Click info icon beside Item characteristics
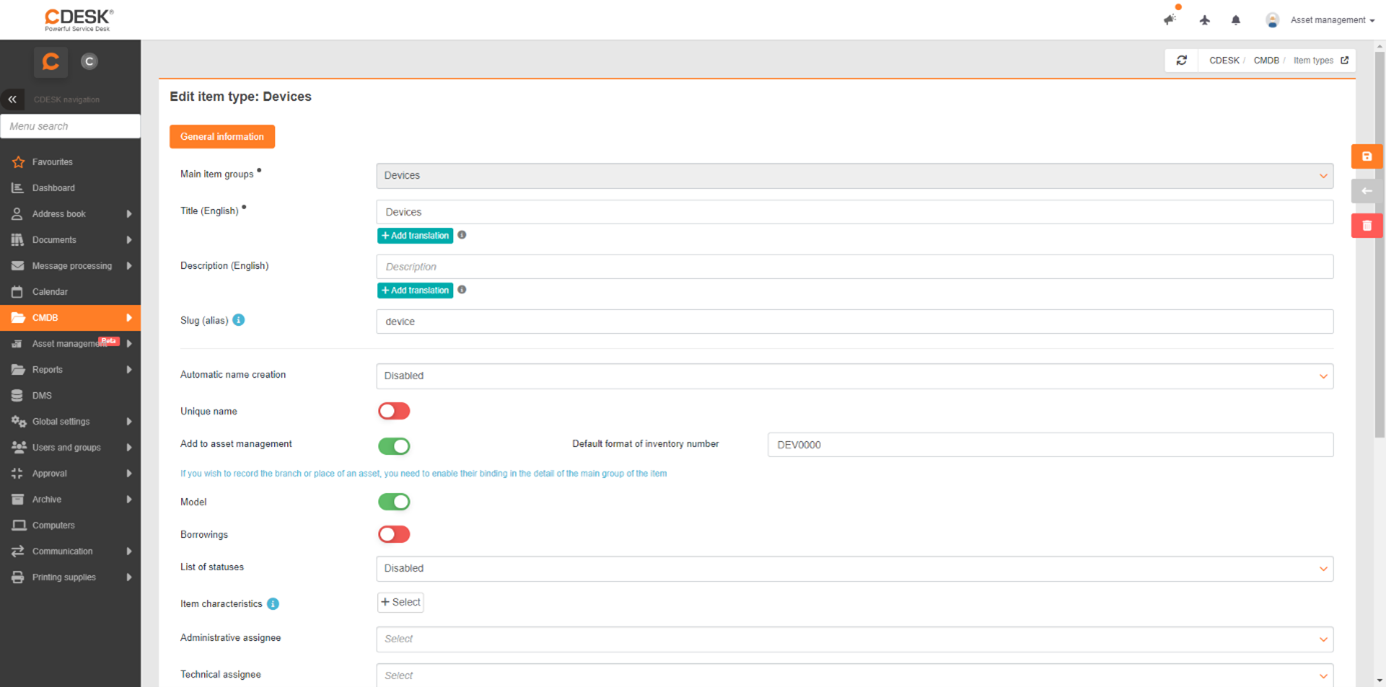The image size is (1386, 687). pyautogui.click(x=273, y=604)
